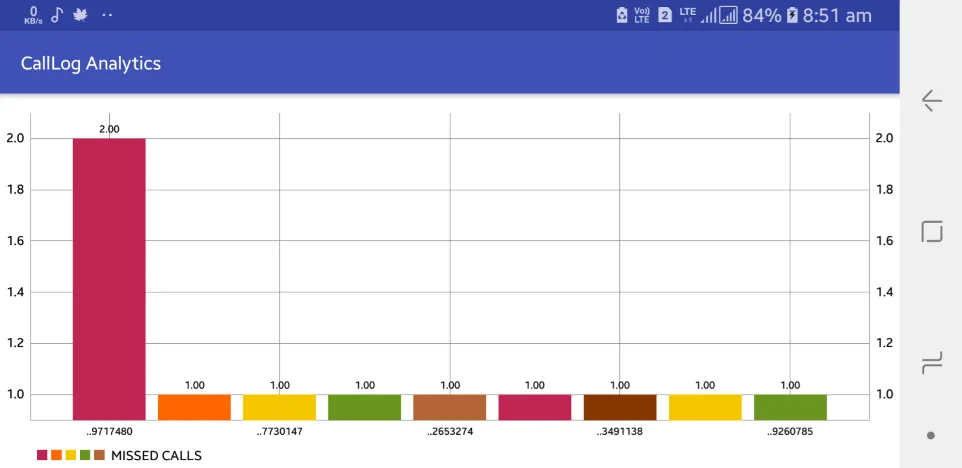Click the ..9717480 axis label
This screenshot has width=962, height=468.
coord(109,432)
